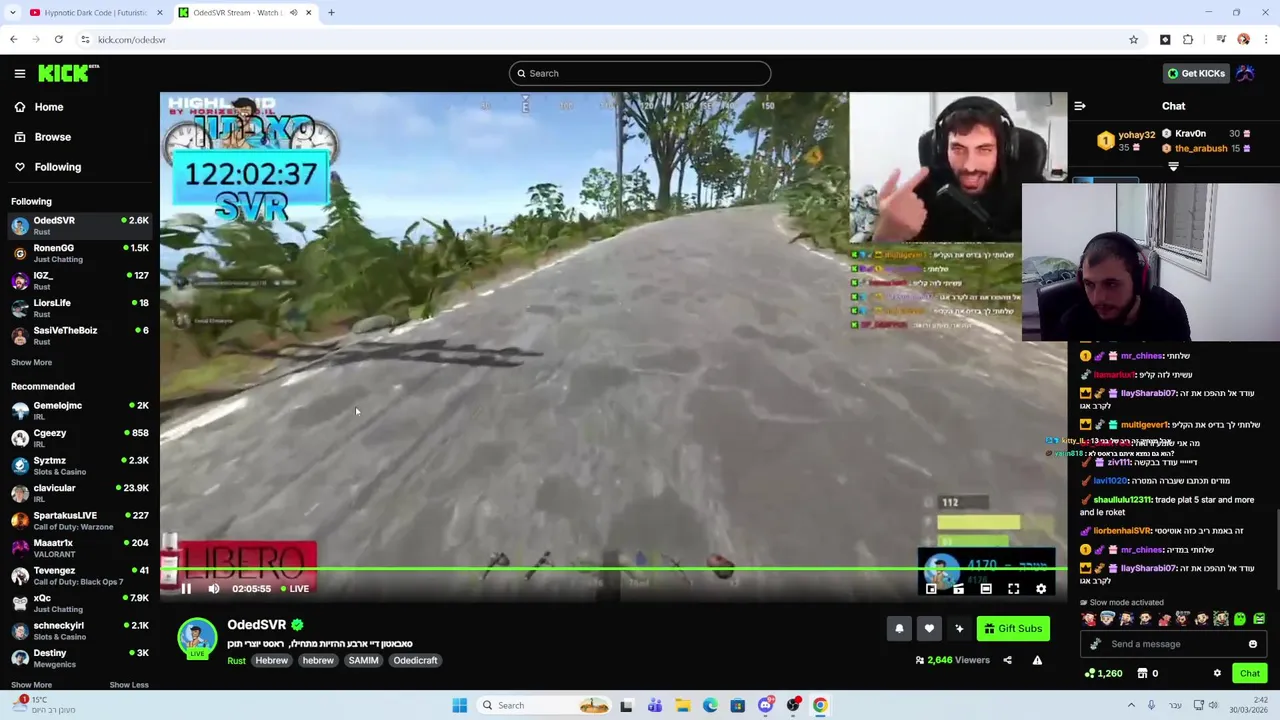Pause the live stream

pos(186,589)
